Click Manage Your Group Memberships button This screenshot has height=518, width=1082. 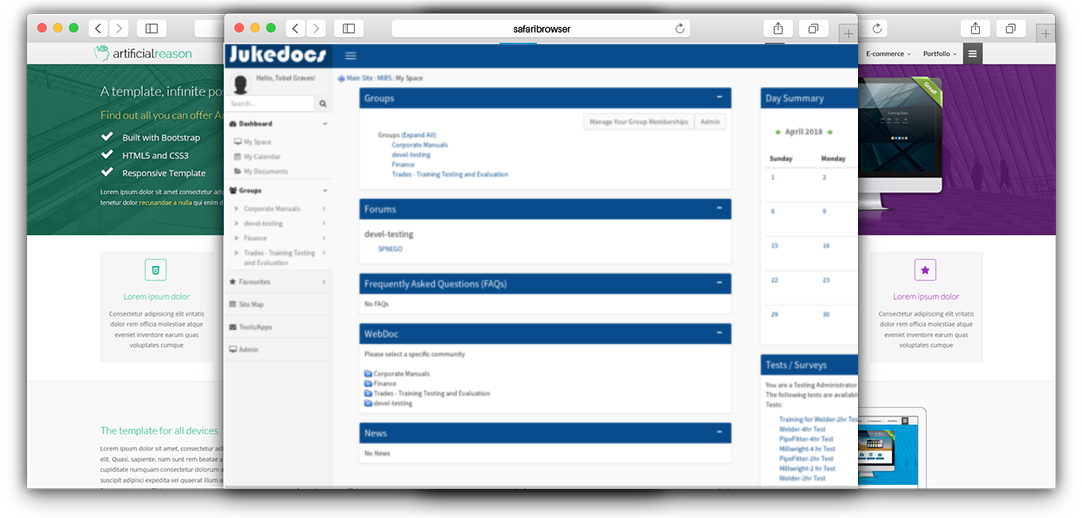coord(639,121)
